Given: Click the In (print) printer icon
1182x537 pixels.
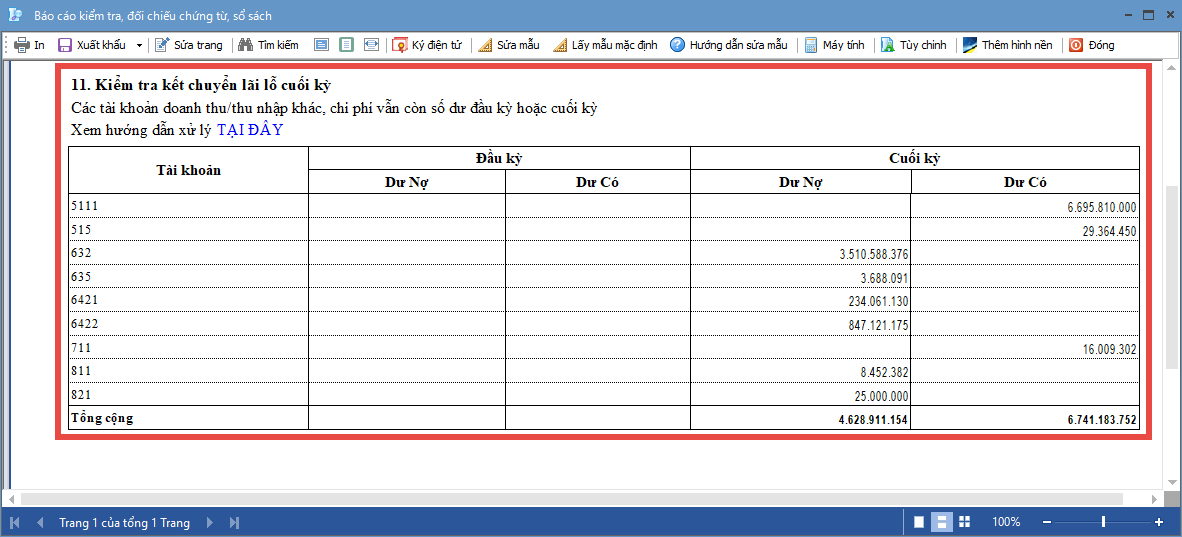Looking at the screenshot, I should tap(22, 45).
